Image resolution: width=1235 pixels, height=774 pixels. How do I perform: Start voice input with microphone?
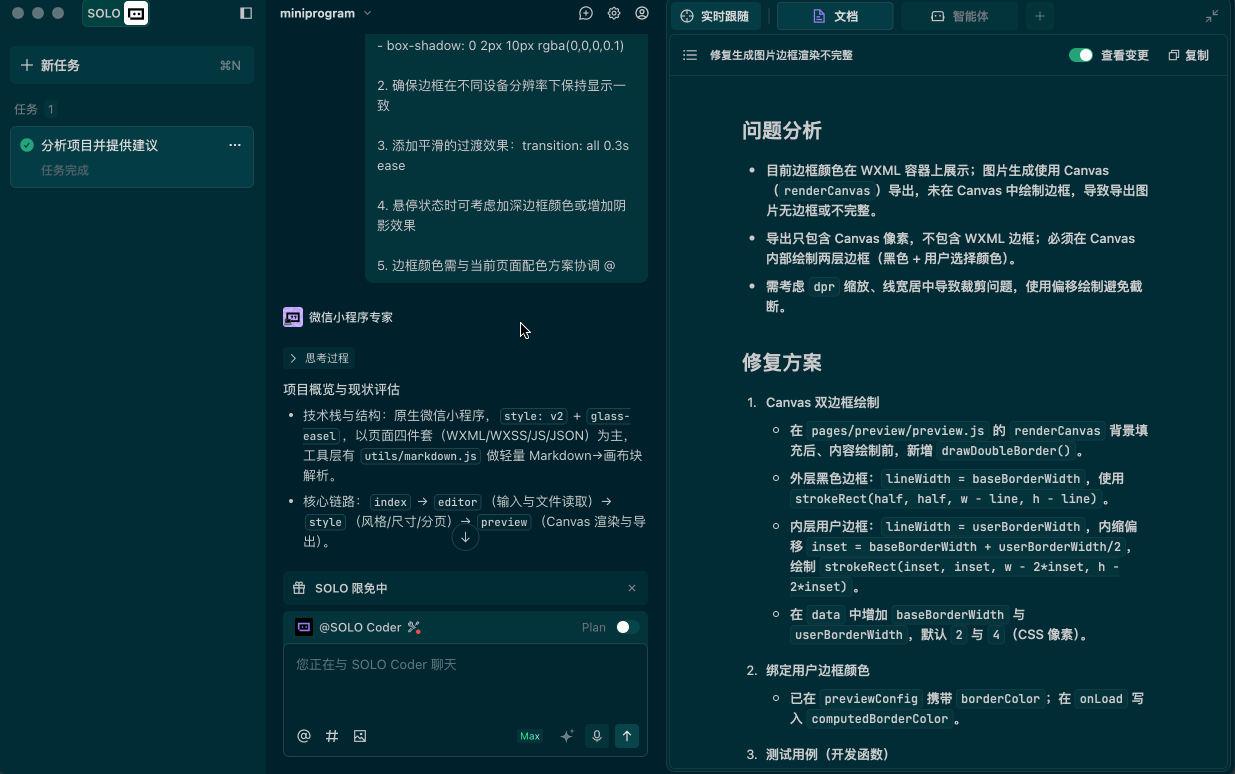(x=597, y=736)
